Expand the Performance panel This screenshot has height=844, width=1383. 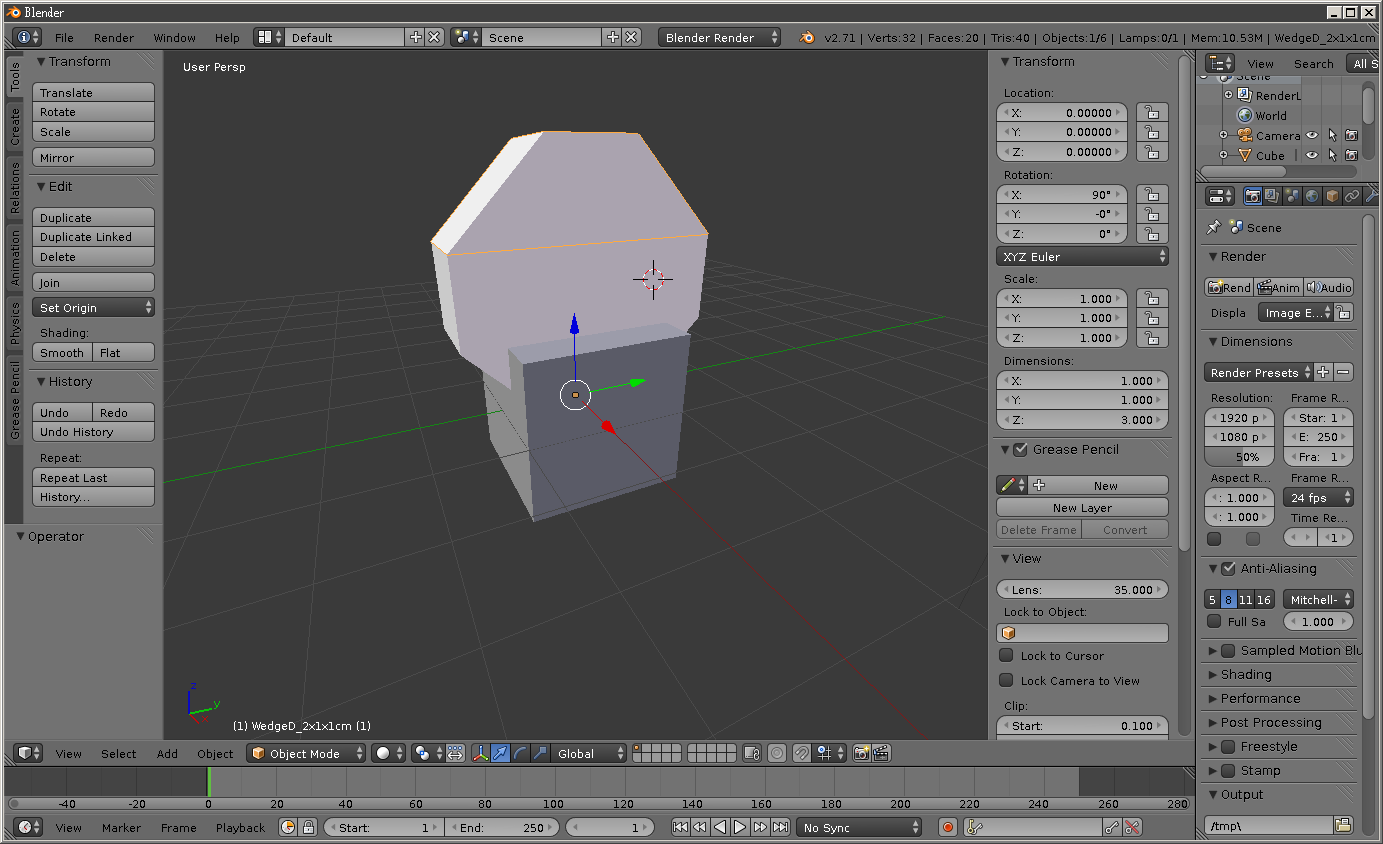(1260, 699)
